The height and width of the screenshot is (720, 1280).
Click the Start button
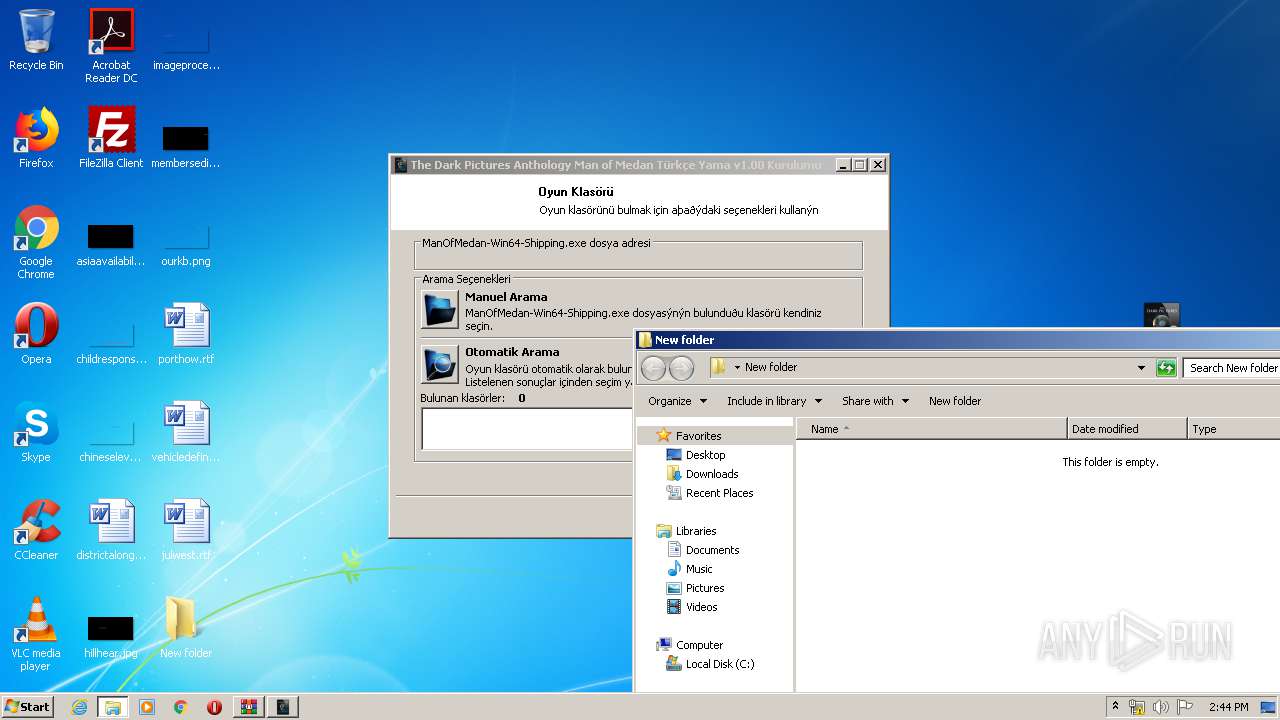click(28, 707)
